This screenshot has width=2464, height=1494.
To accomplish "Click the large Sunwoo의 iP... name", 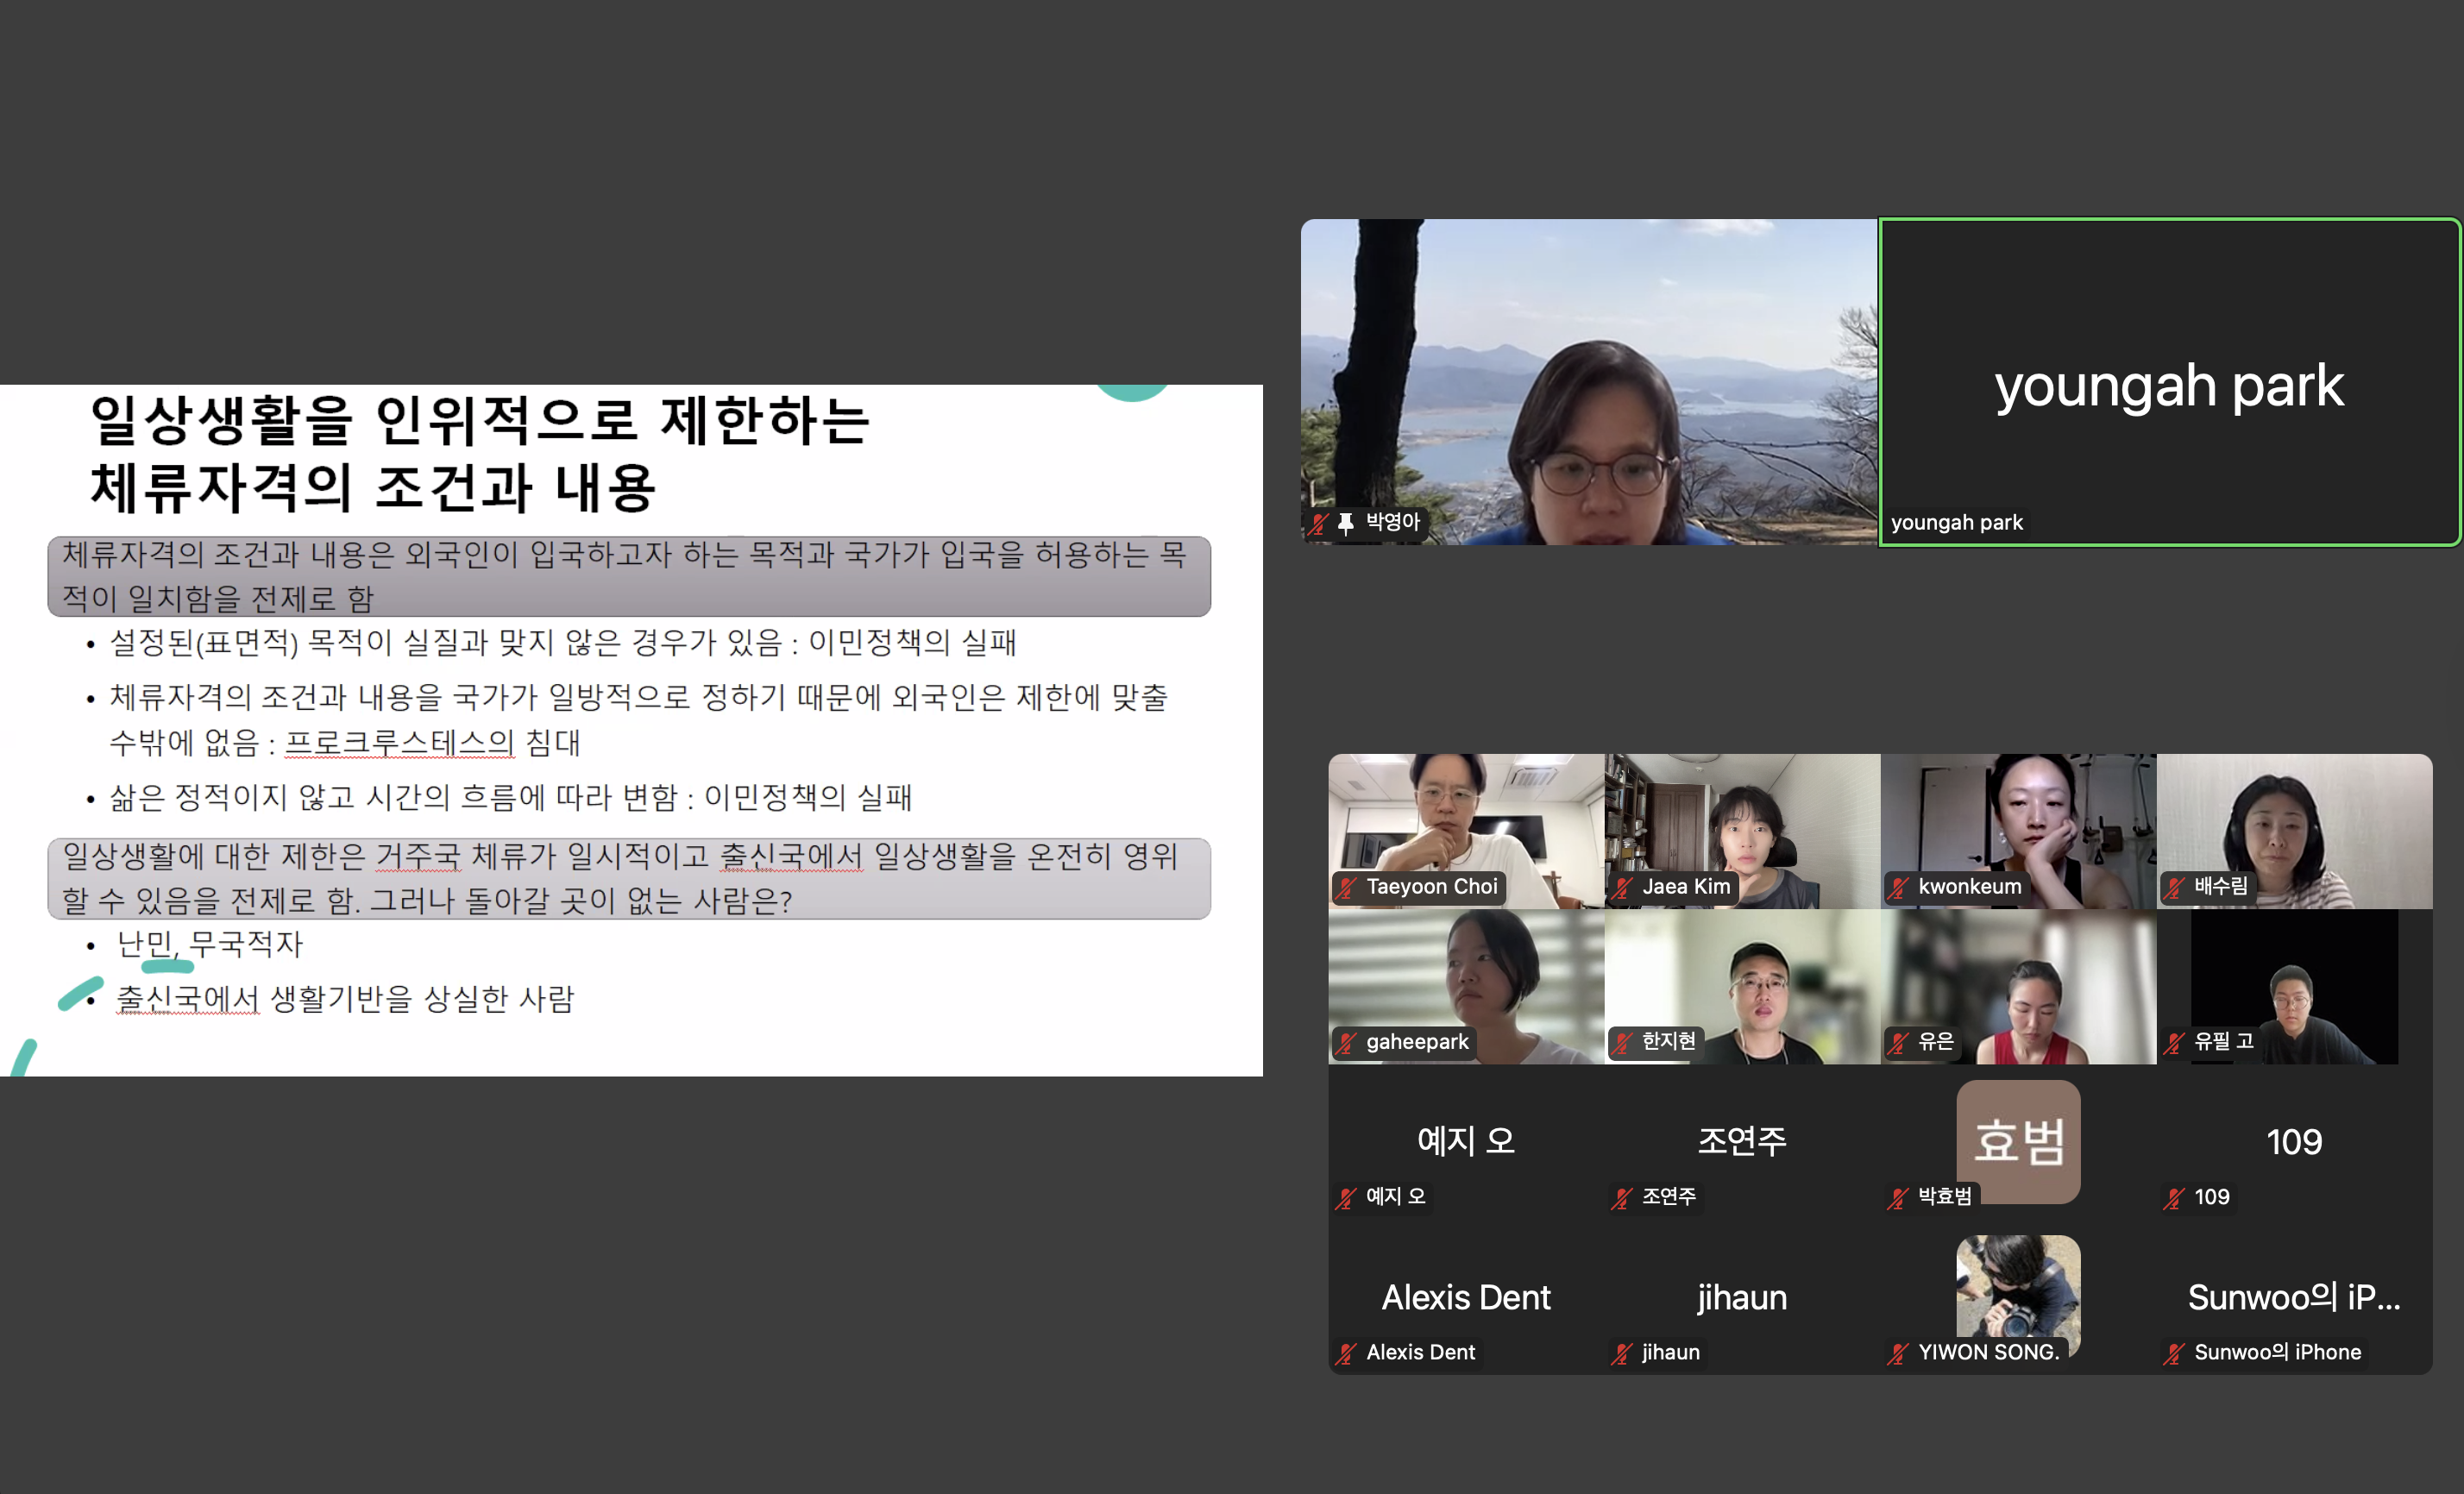I will pos(2294,1298).
